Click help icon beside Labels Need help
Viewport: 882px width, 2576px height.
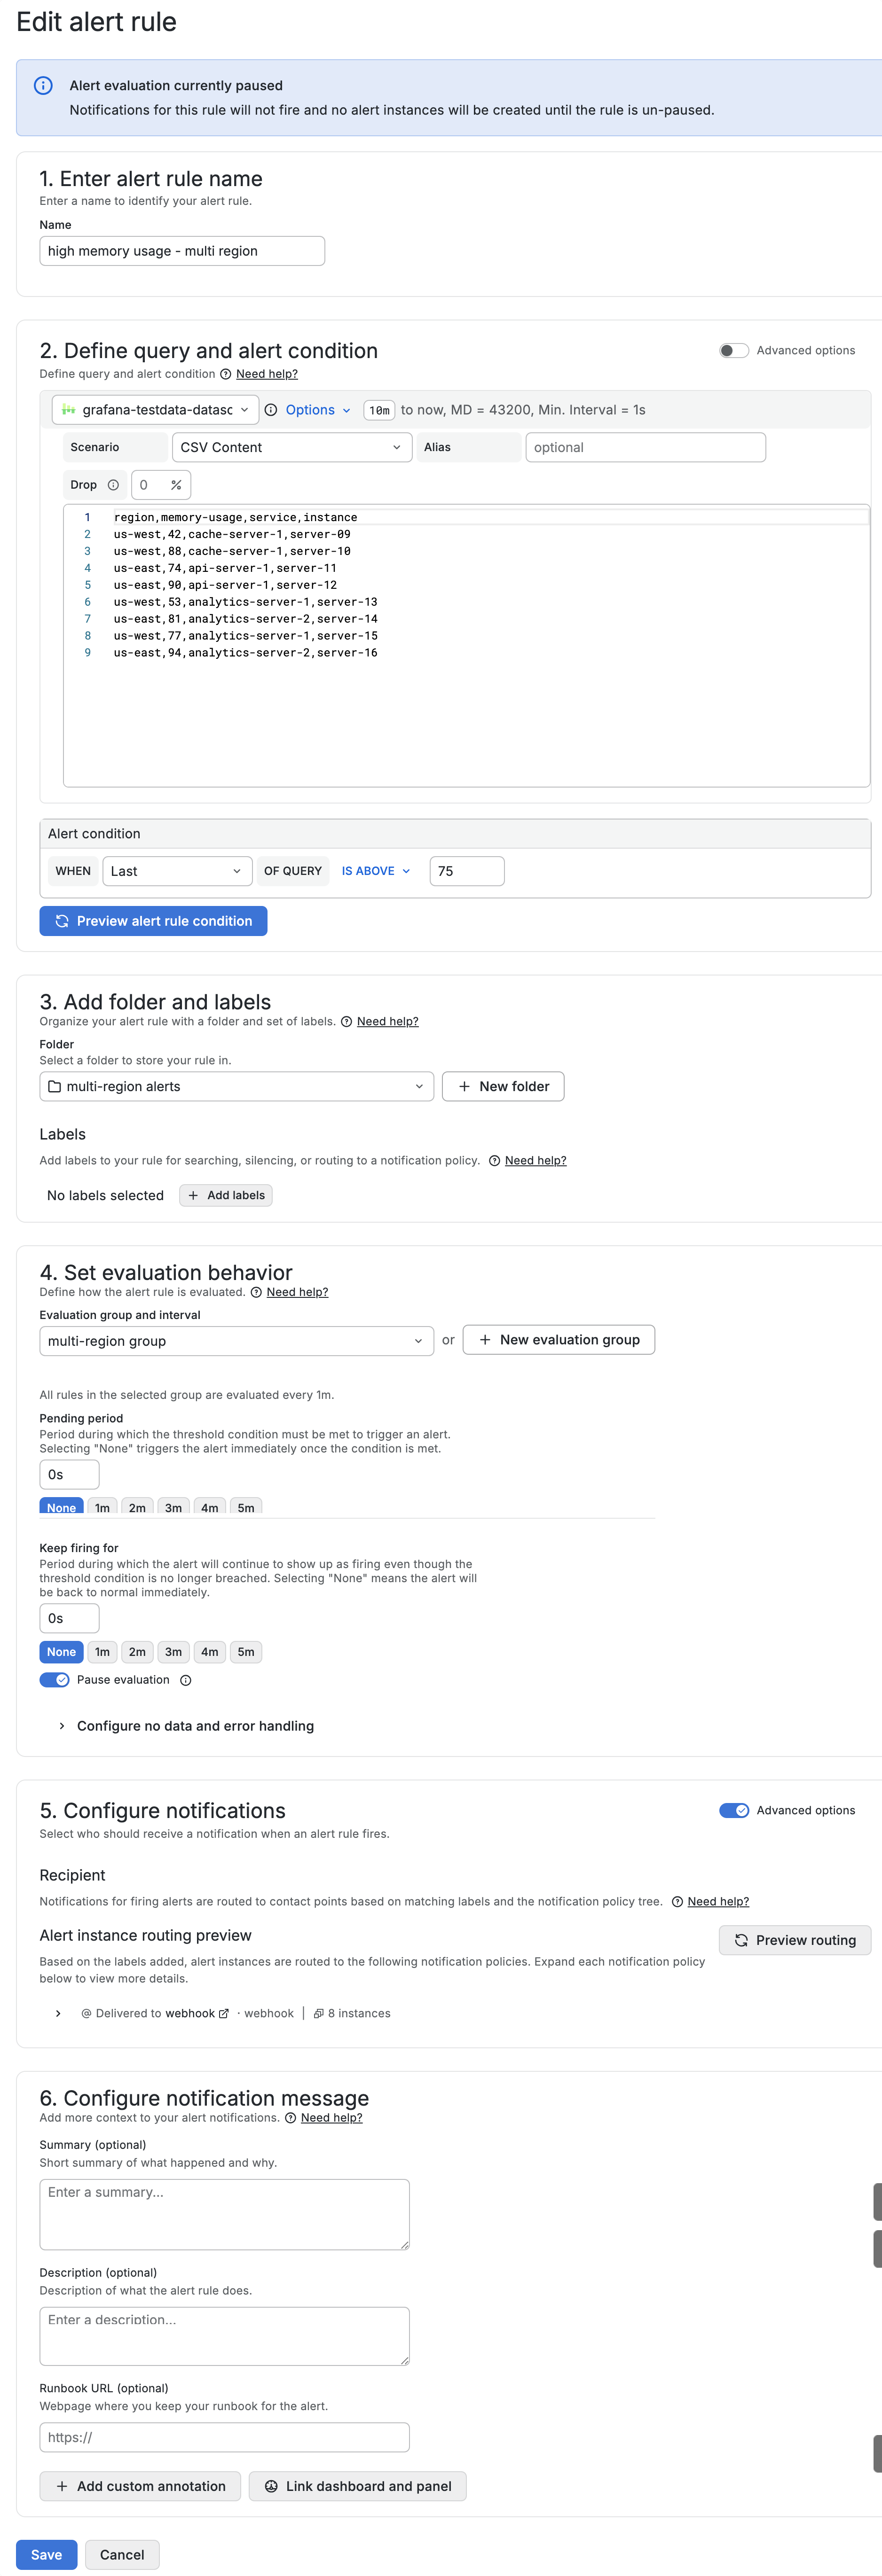494,1161
